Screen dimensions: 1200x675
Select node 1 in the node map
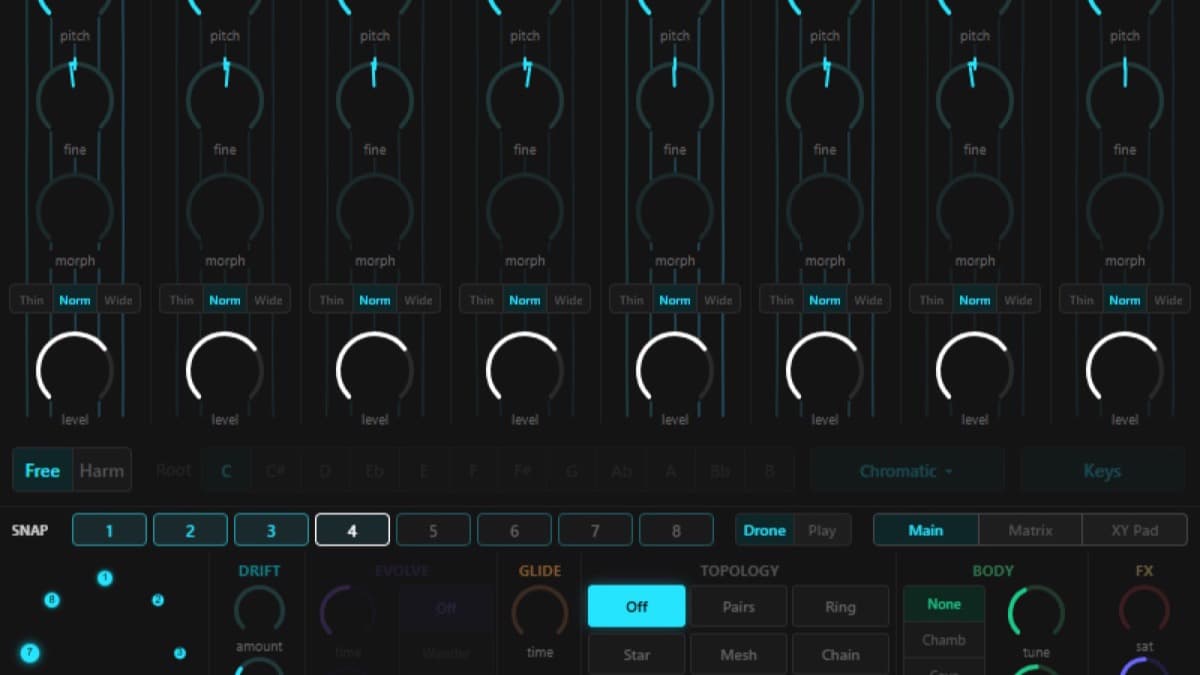pos(105,578)
